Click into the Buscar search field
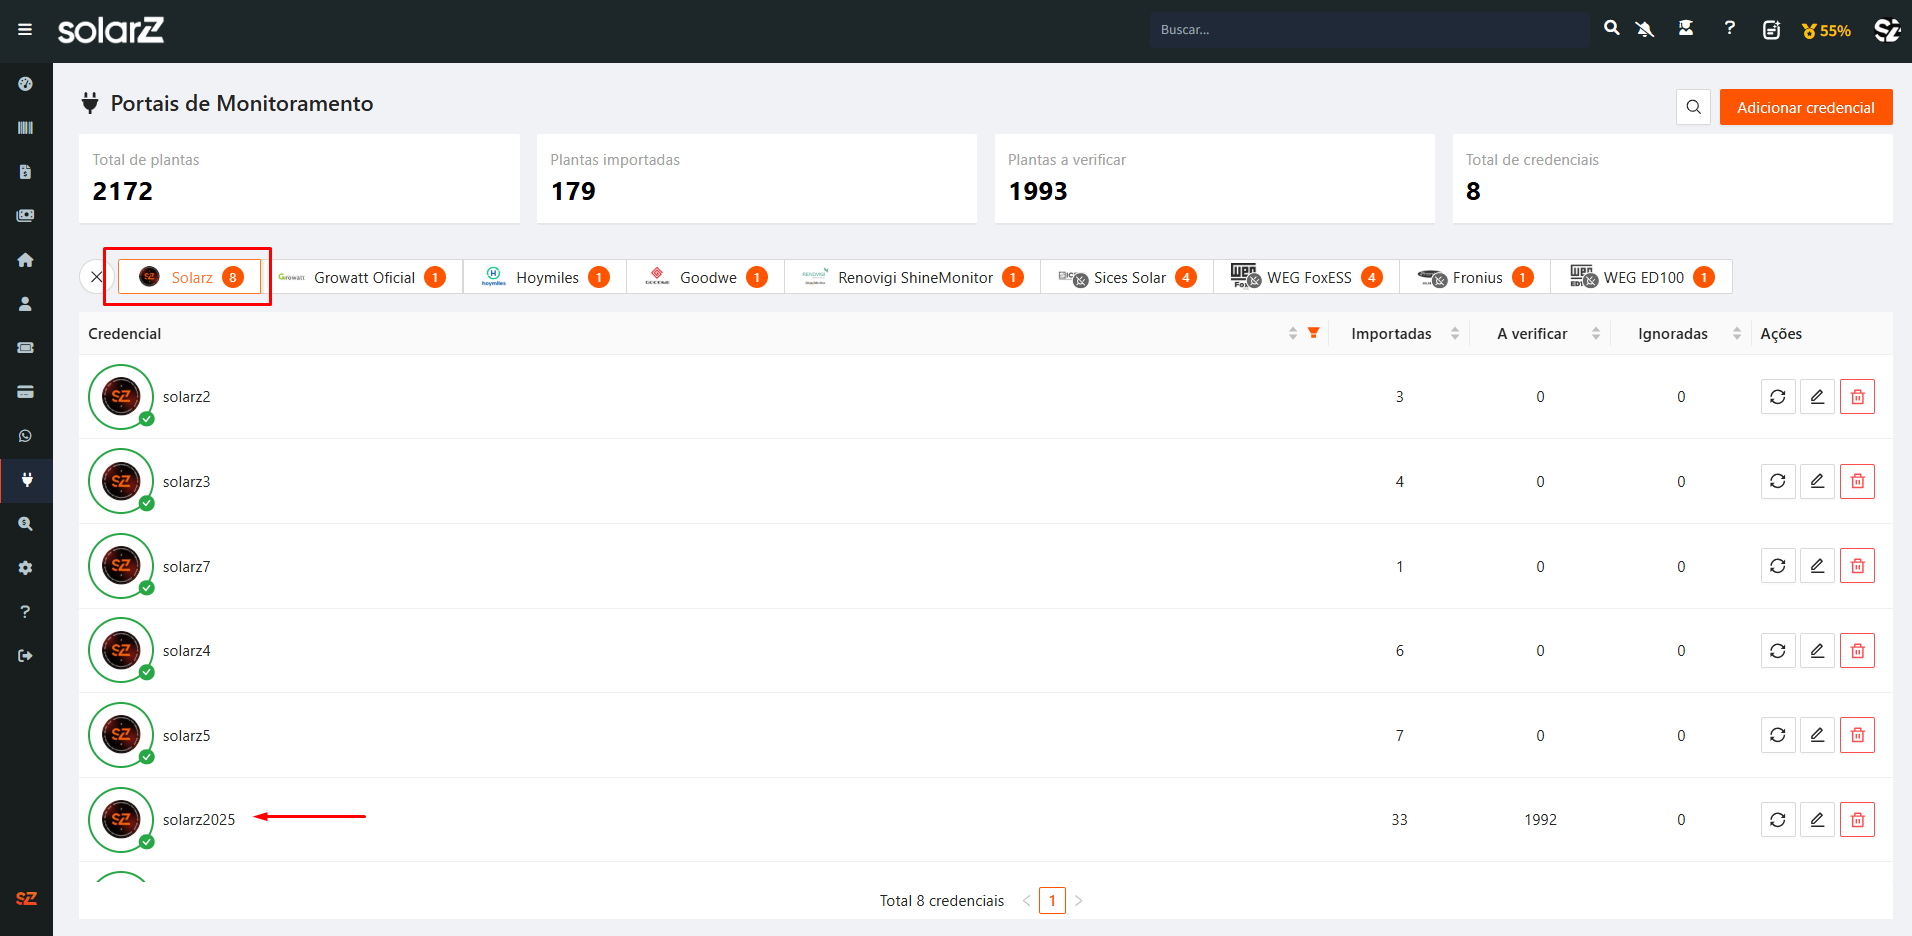The width and height of the screenshot is (1912, 936). coord(1368,30)
